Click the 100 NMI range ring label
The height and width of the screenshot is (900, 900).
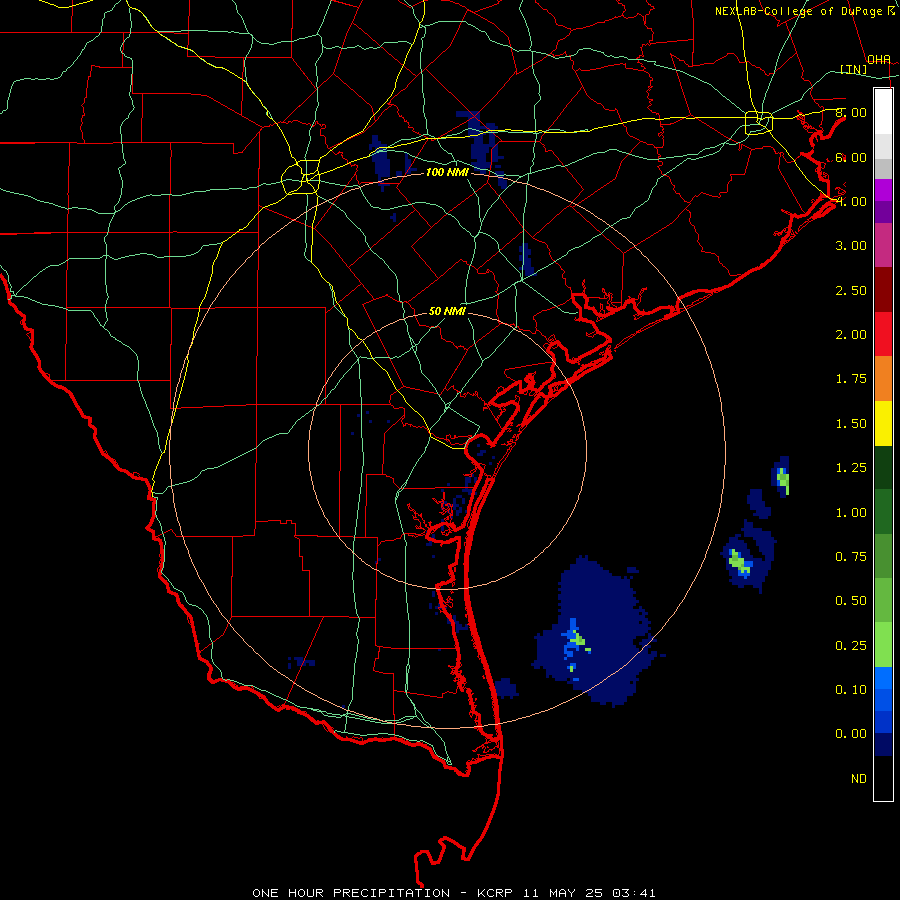click(x=447, y=172)
